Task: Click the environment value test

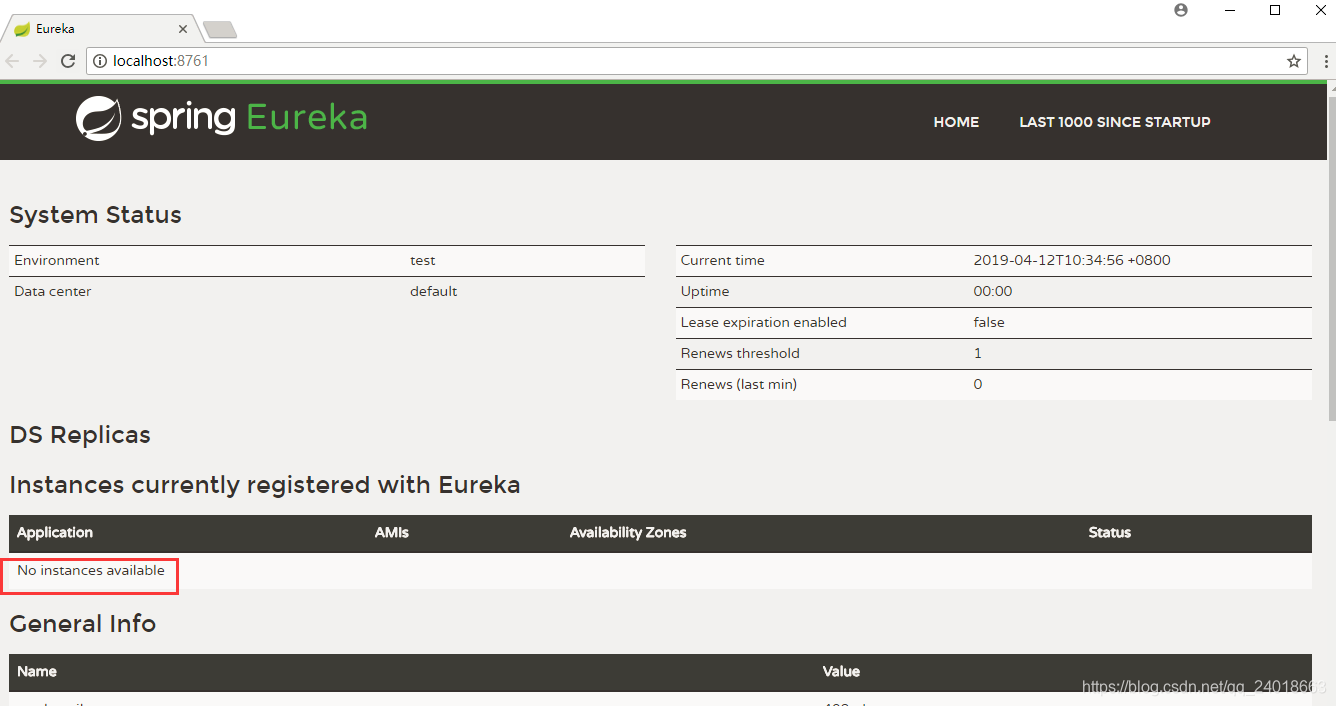Action: (423, 260)
